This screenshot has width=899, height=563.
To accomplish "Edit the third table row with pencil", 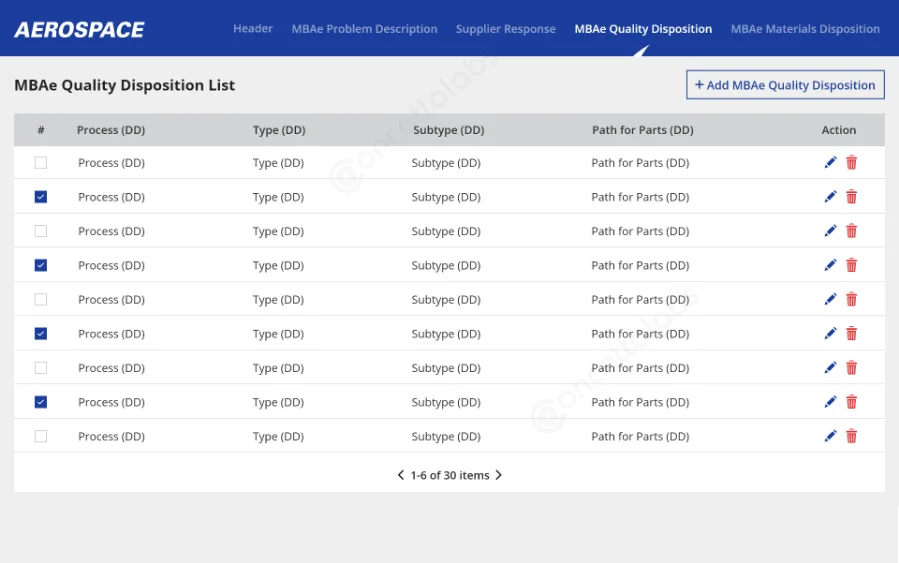I will click(x=830, y=231).
